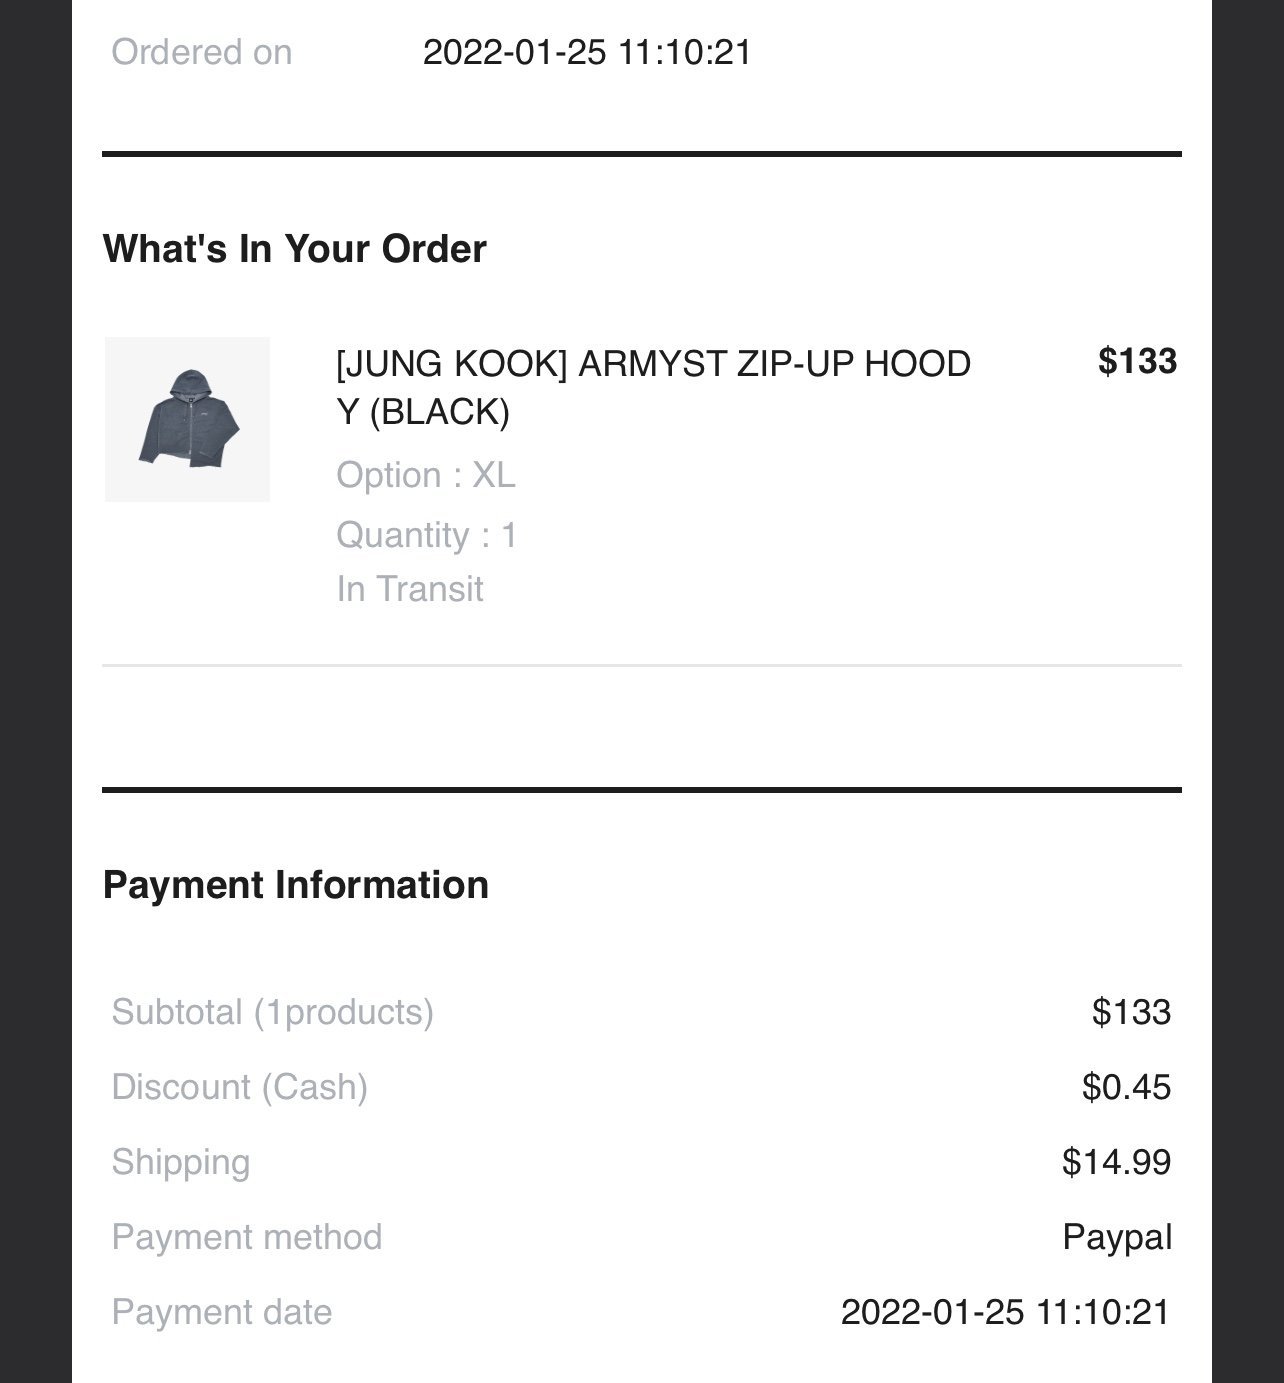Select the Paypal payment method value

1117,1237
